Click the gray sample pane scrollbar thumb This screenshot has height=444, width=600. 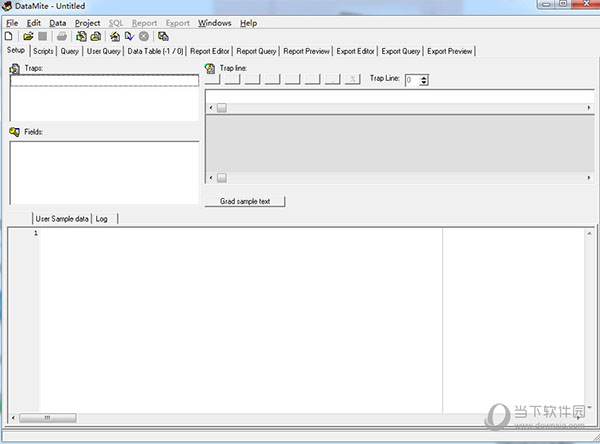pos(222,178)
